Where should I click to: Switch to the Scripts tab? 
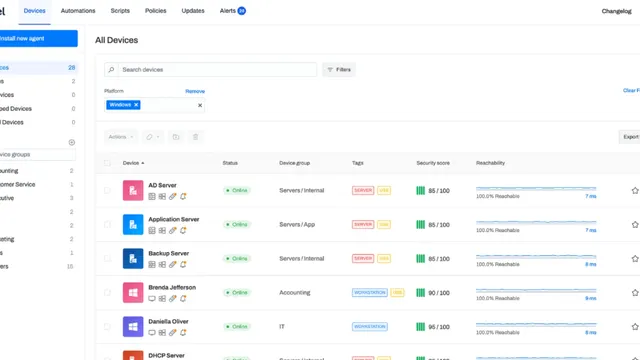[120, 11]
